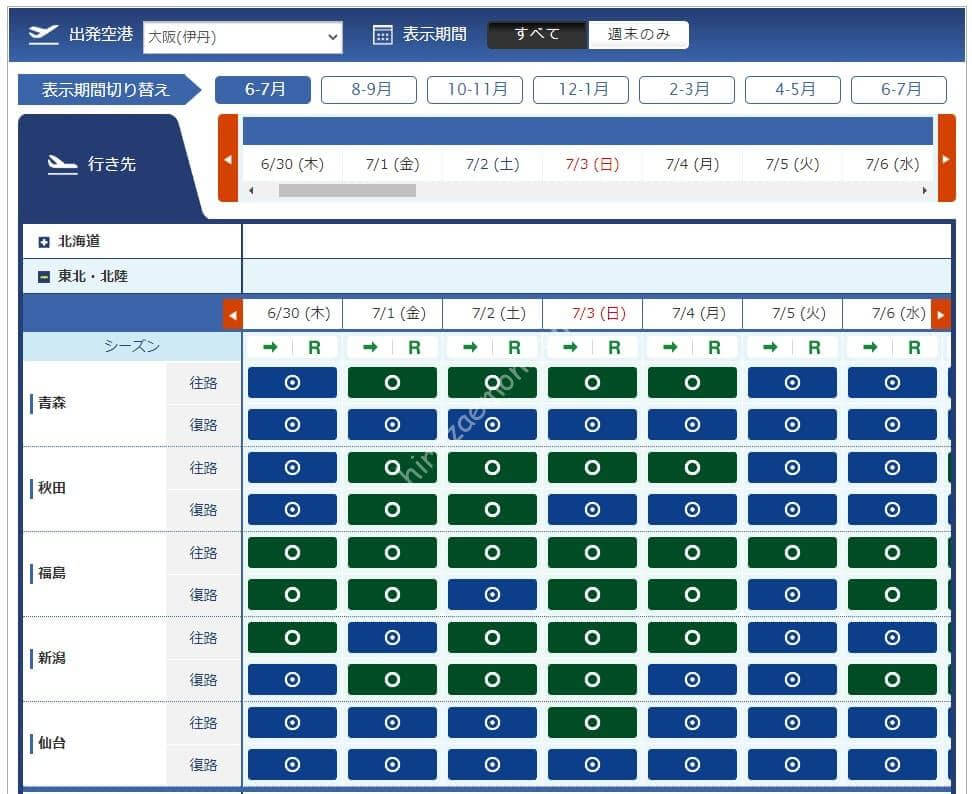This screenshot has height=794, width=972.
Task: Select the 福島 往路 cell for 7/4
Action: [692, 552]
